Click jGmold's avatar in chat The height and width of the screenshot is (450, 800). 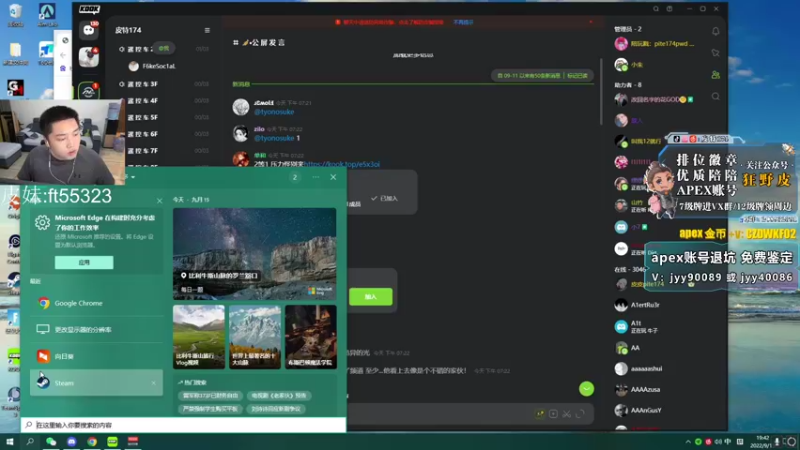(x=241, y=107)
